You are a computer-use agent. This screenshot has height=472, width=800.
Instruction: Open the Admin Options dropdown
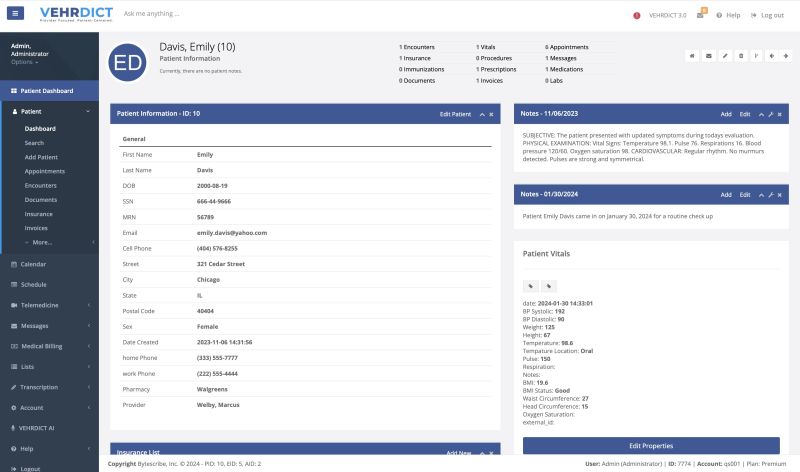tap(25, 62)
